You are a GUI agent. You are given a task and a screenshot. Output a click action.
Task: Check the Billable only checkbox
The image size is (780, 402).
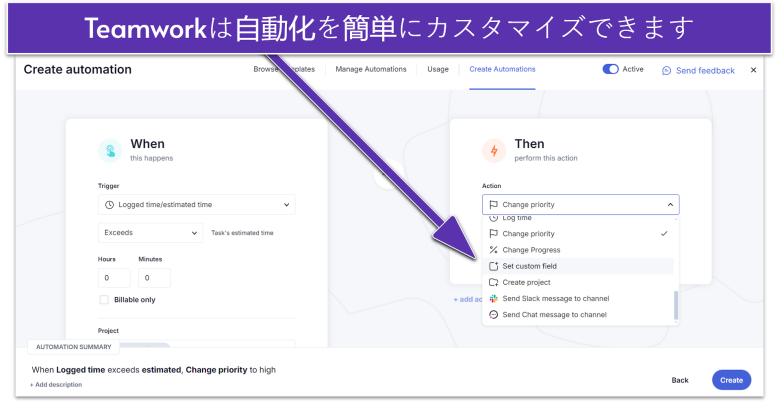[104, 300]
